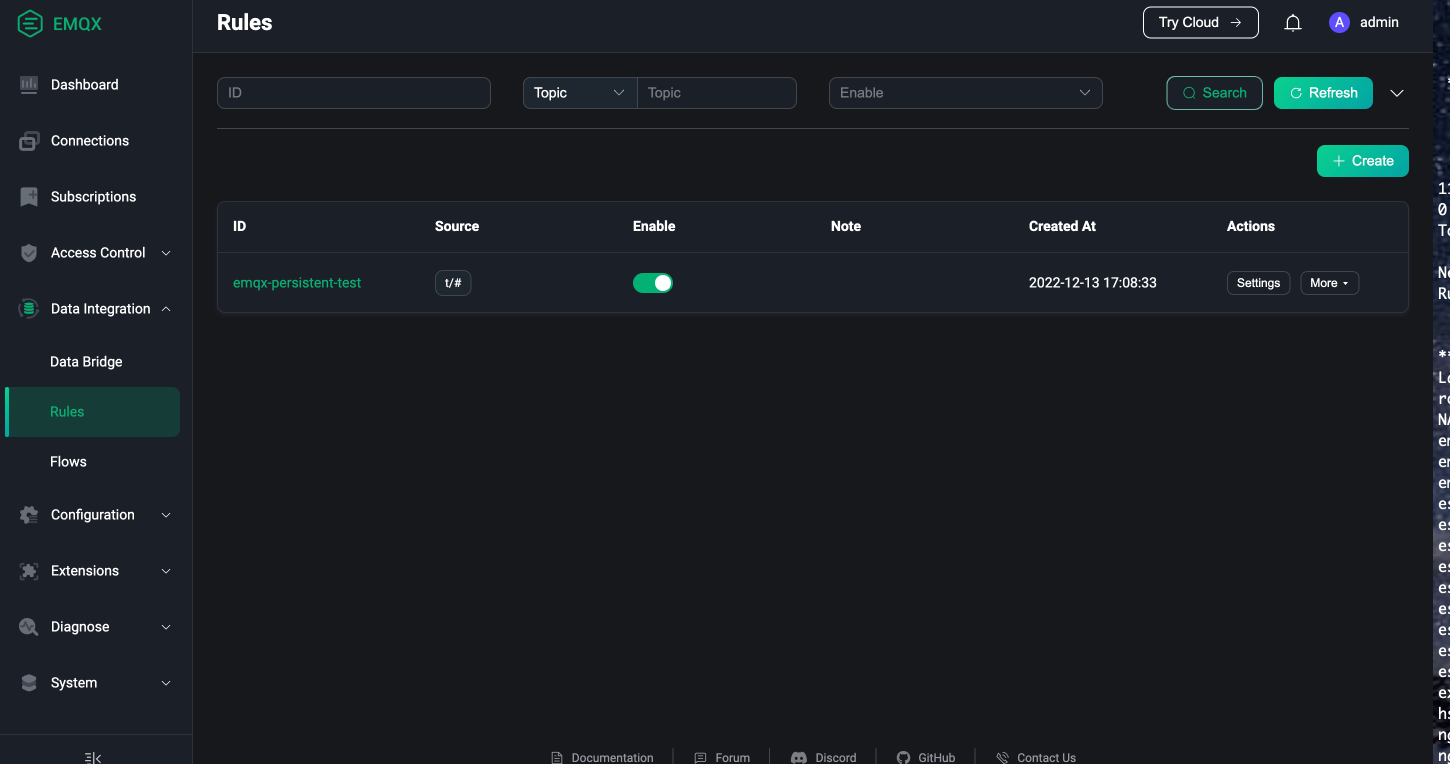
Task: Collapse sidebar using the bottom collapse icon
Action: pos(93,757)
